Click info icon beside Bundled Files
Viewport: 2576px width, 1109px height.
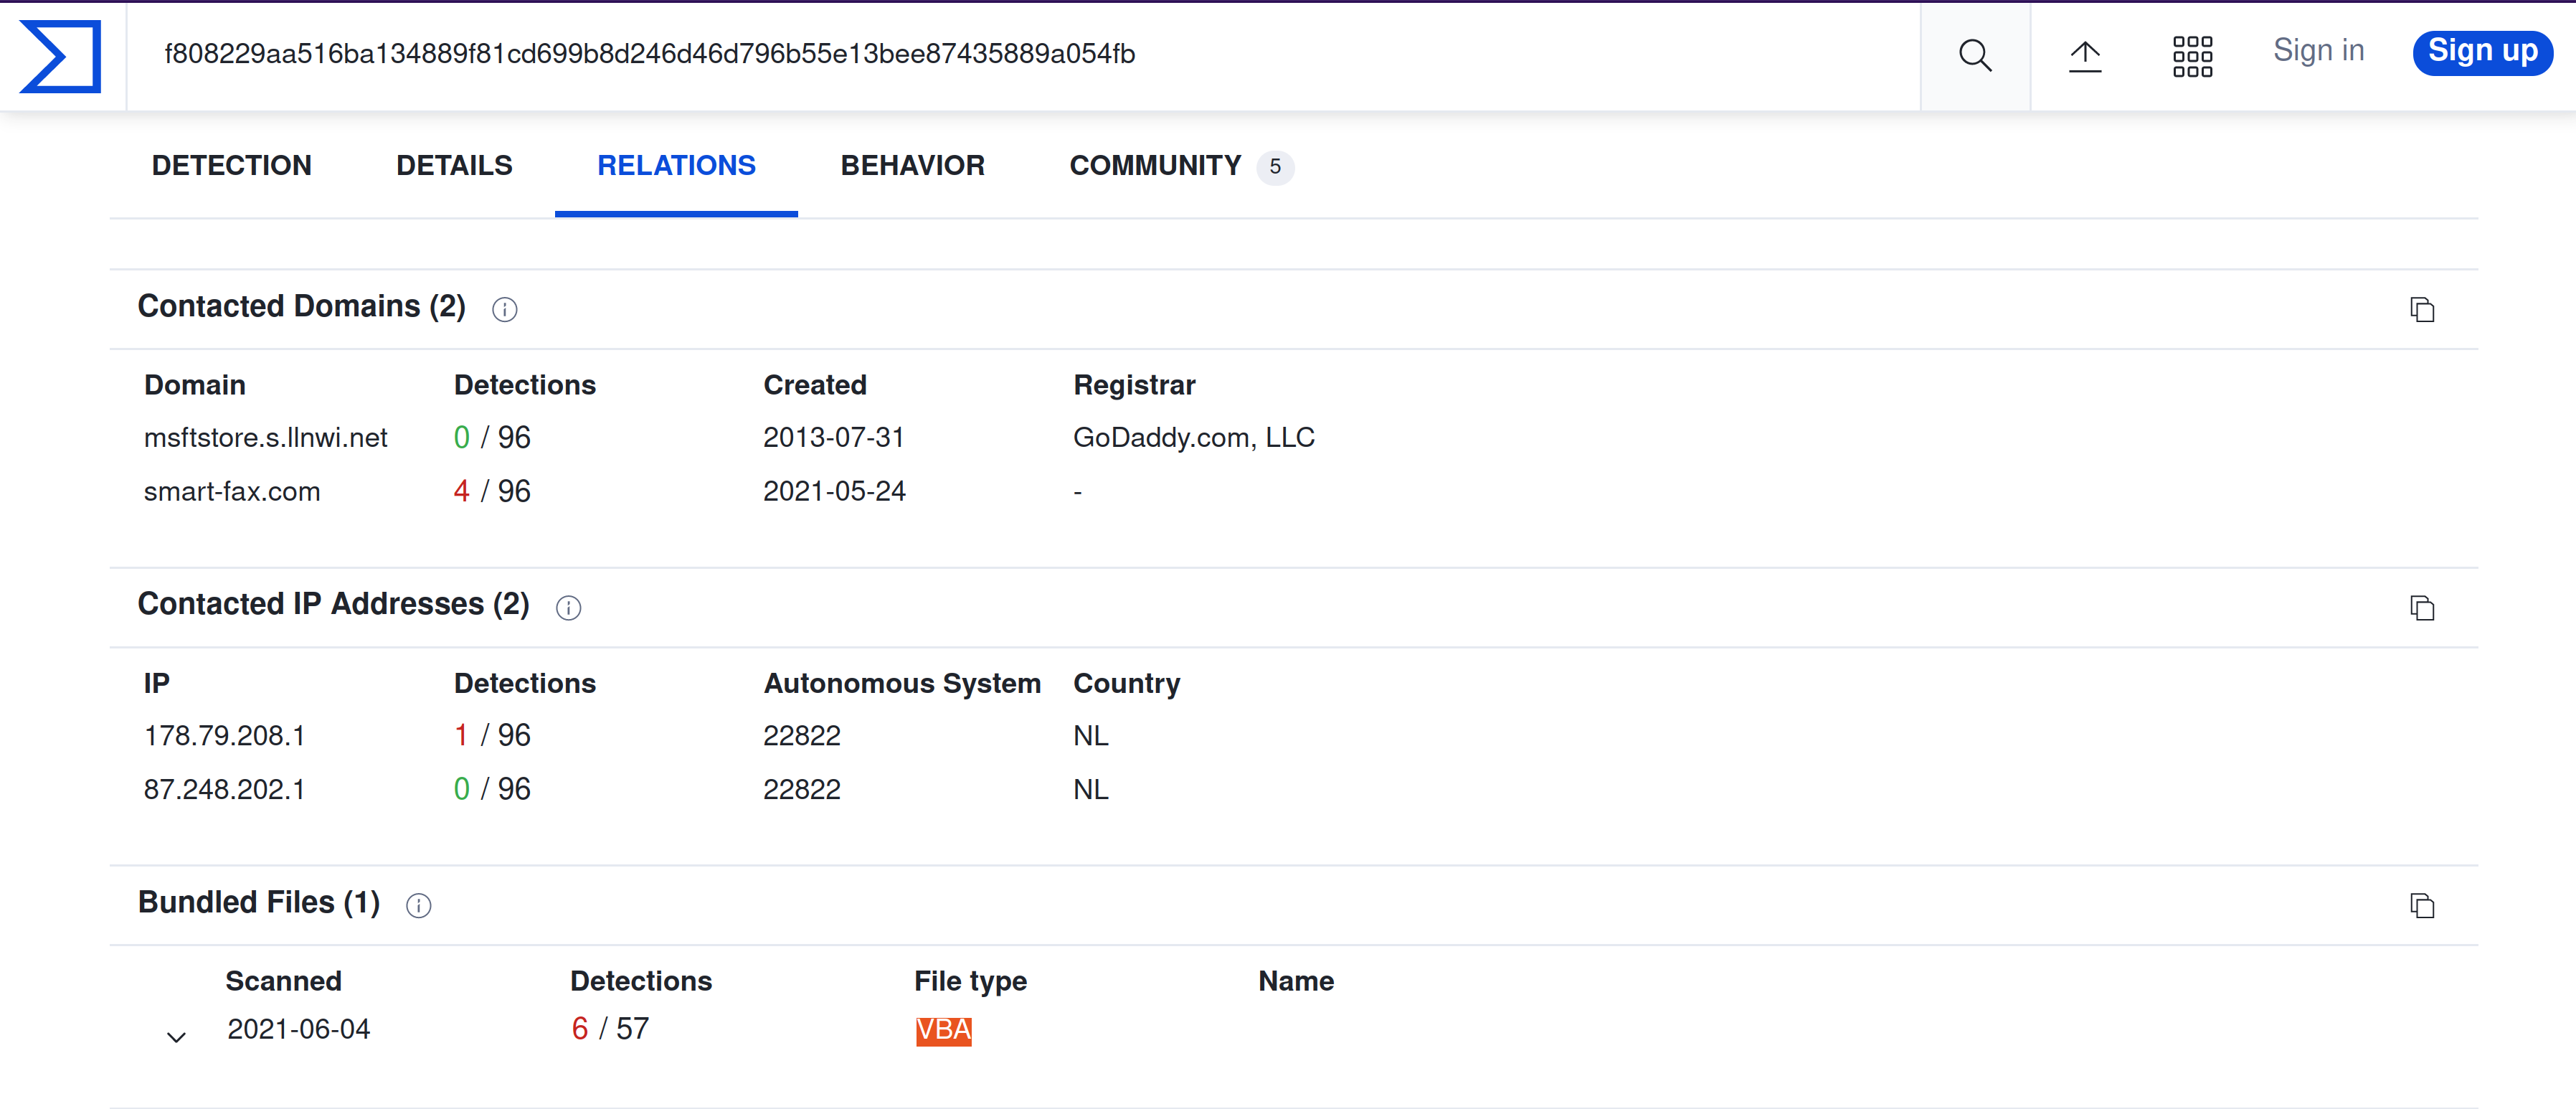pos(418,906)
